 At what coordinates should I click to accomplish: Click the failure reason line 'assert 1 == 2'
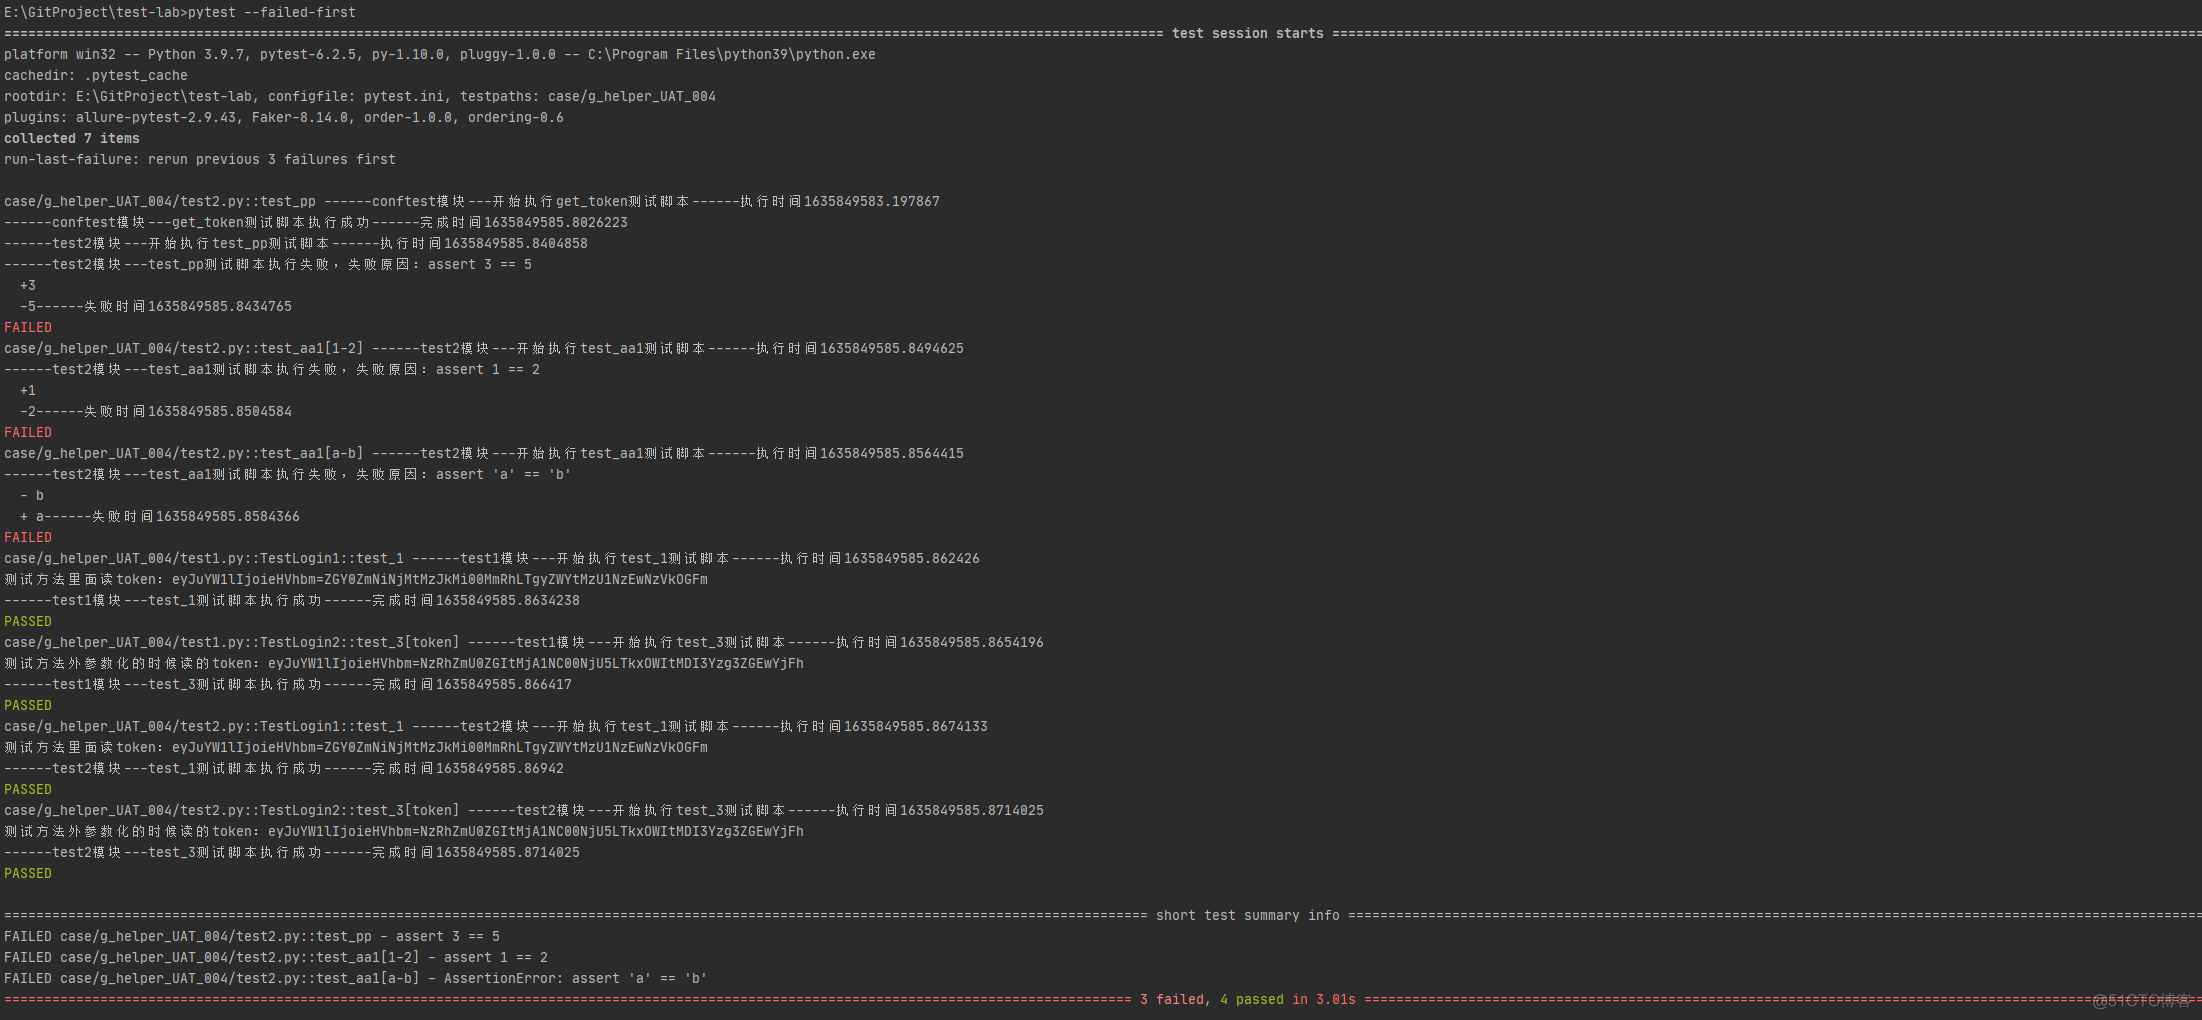point(272,369)
